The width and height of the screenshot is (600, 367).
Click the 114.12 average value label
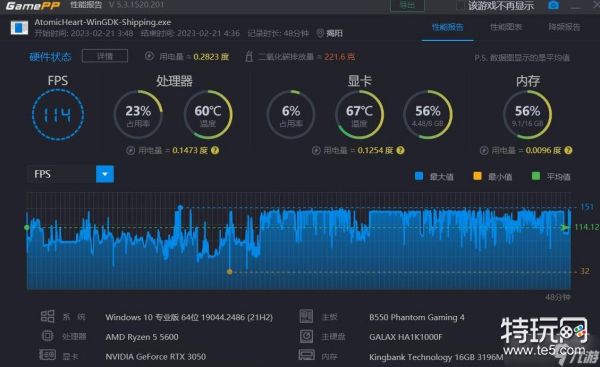(x=587, y=227)
